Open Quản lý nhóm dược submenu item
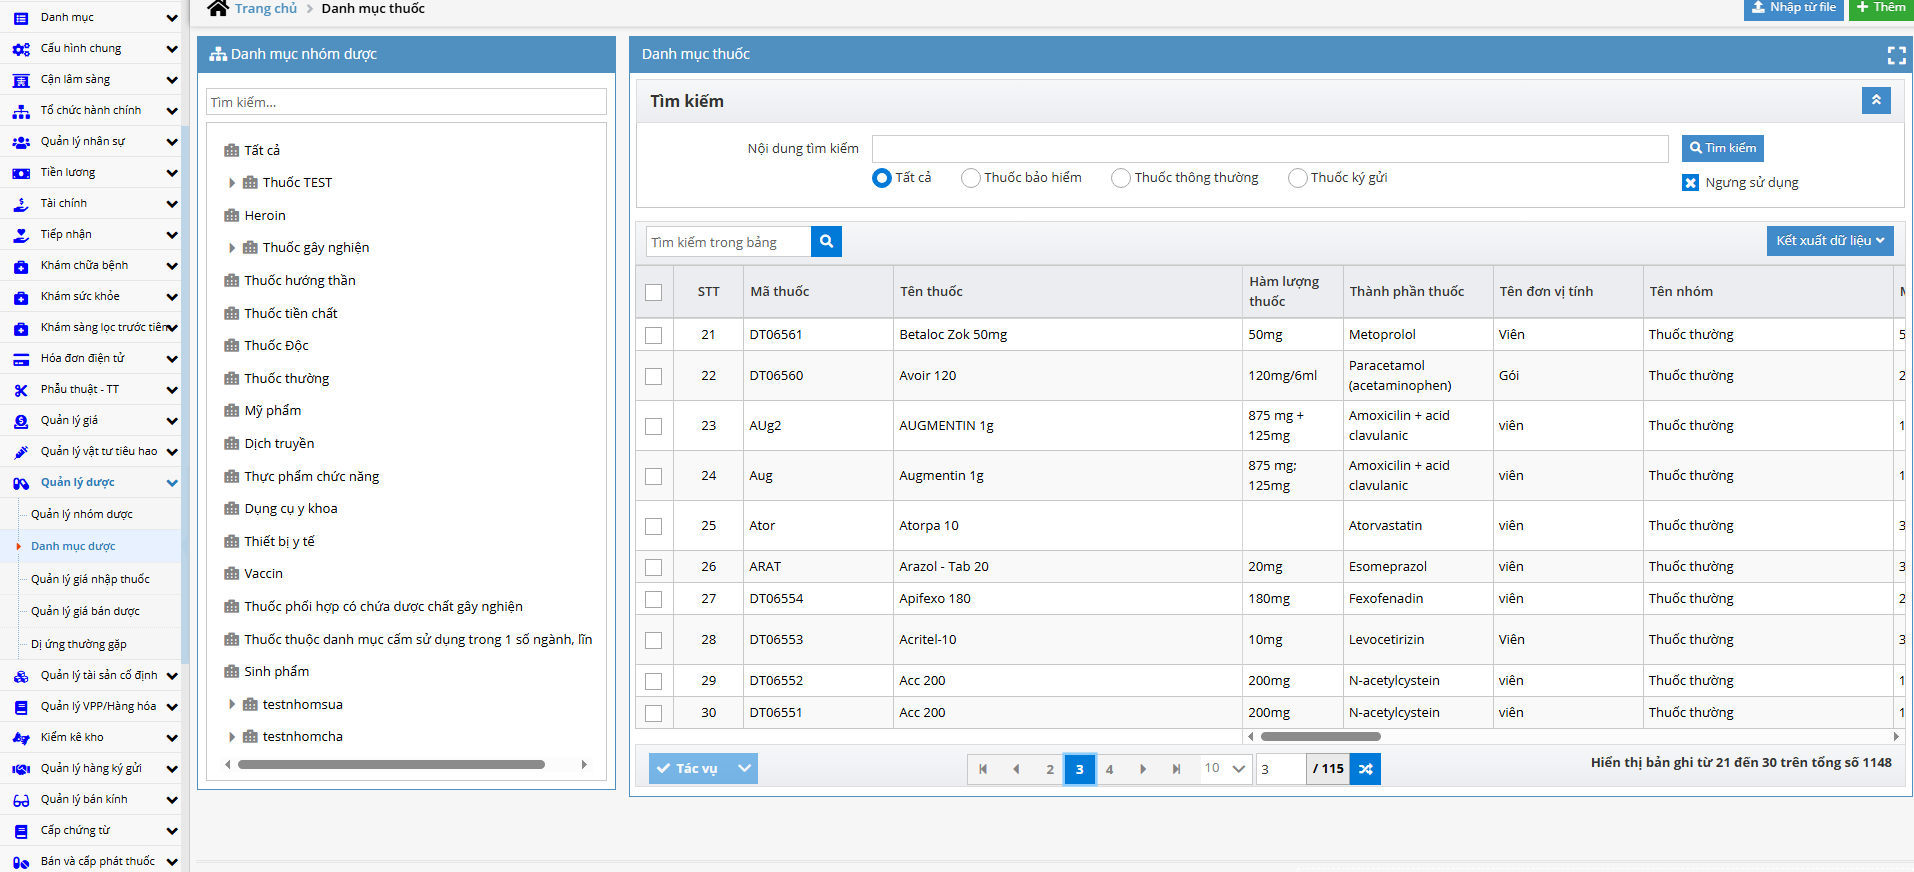 [x=82, y=514]
